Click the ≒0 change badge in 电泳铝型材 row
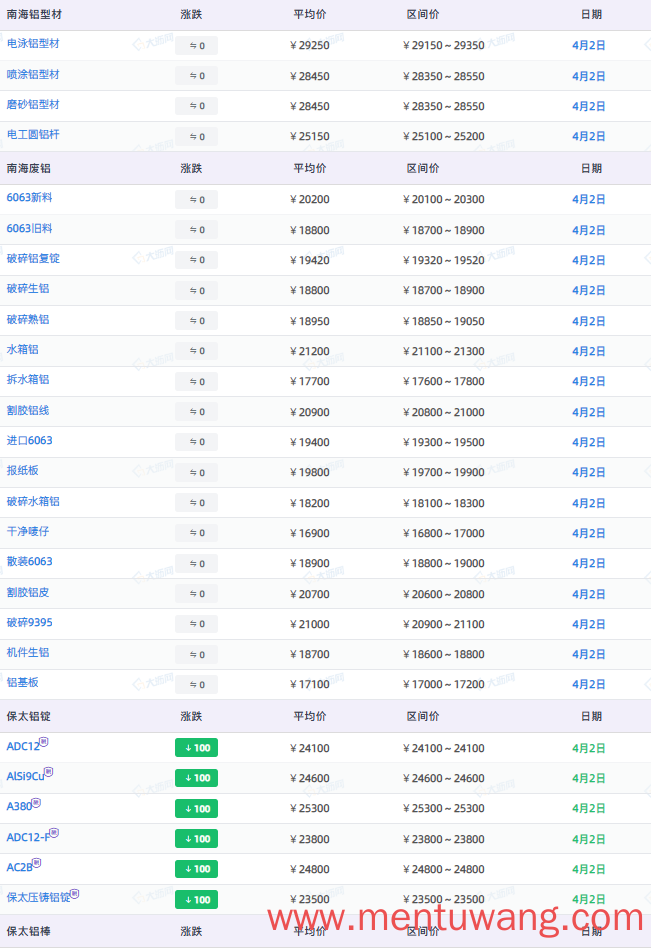This screenshot has width=653, height=948. click(197, 46)
